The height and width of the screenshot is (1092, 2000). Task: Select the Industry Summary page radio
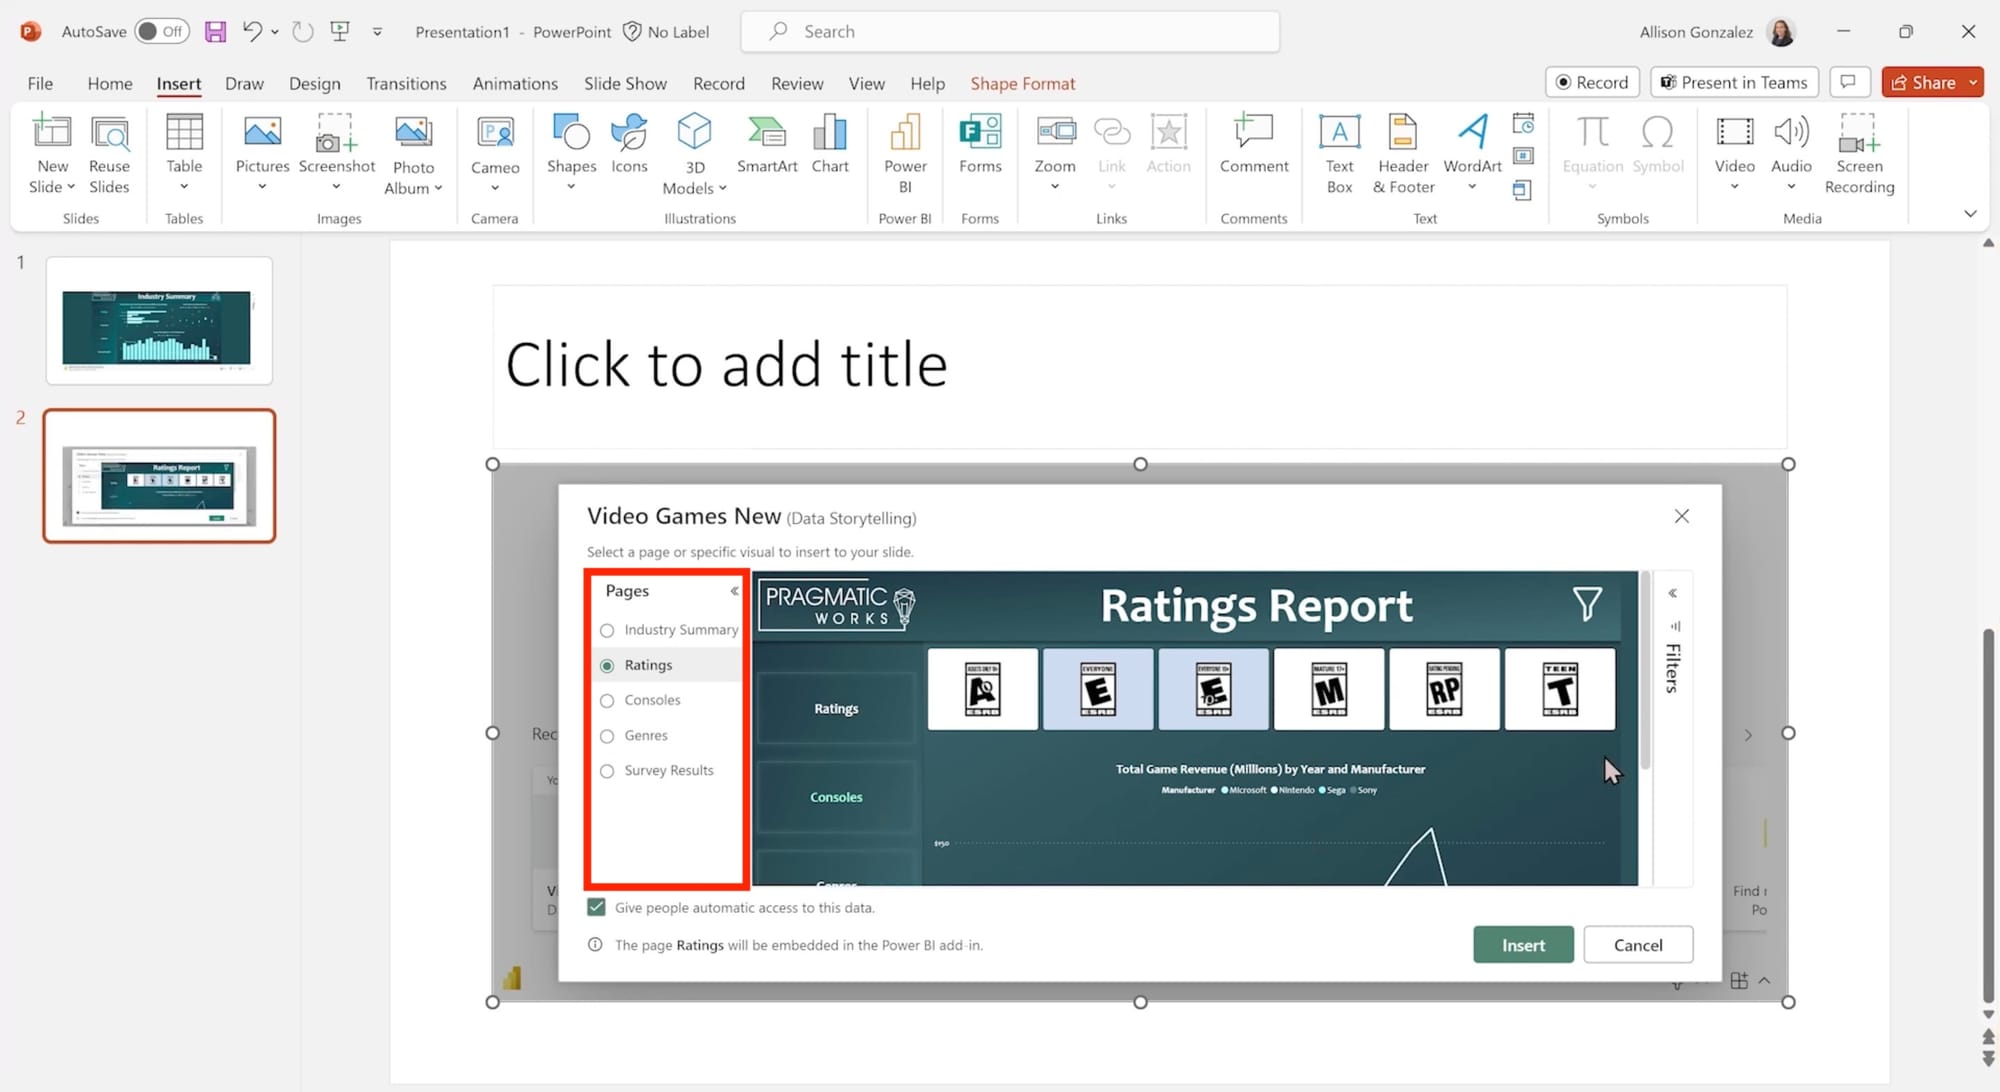pos(607,630)
